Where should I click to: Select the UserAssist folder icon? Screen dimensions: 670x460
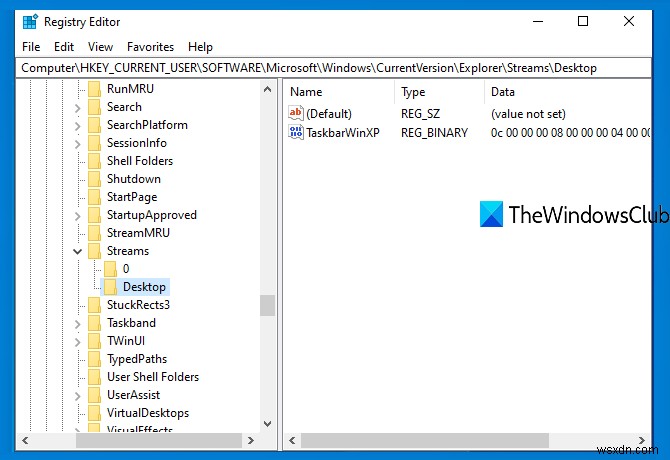94,395
